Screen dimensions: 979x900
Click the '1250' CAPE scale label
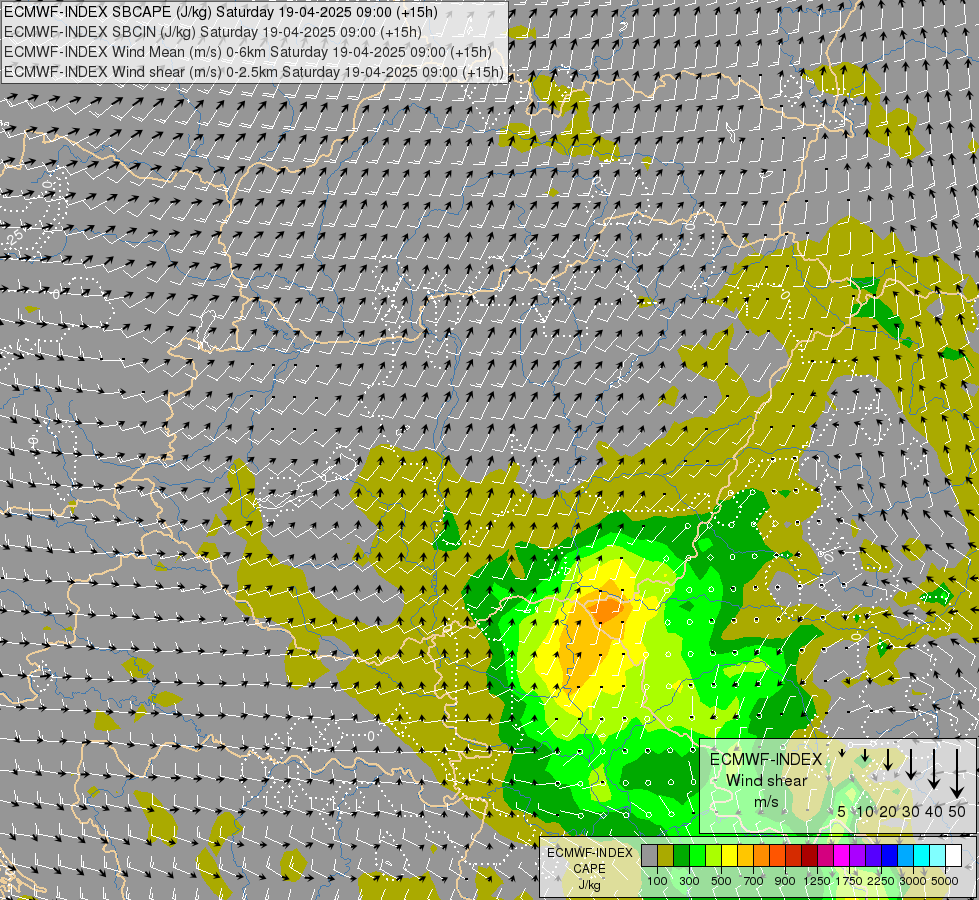click(817, 881)
